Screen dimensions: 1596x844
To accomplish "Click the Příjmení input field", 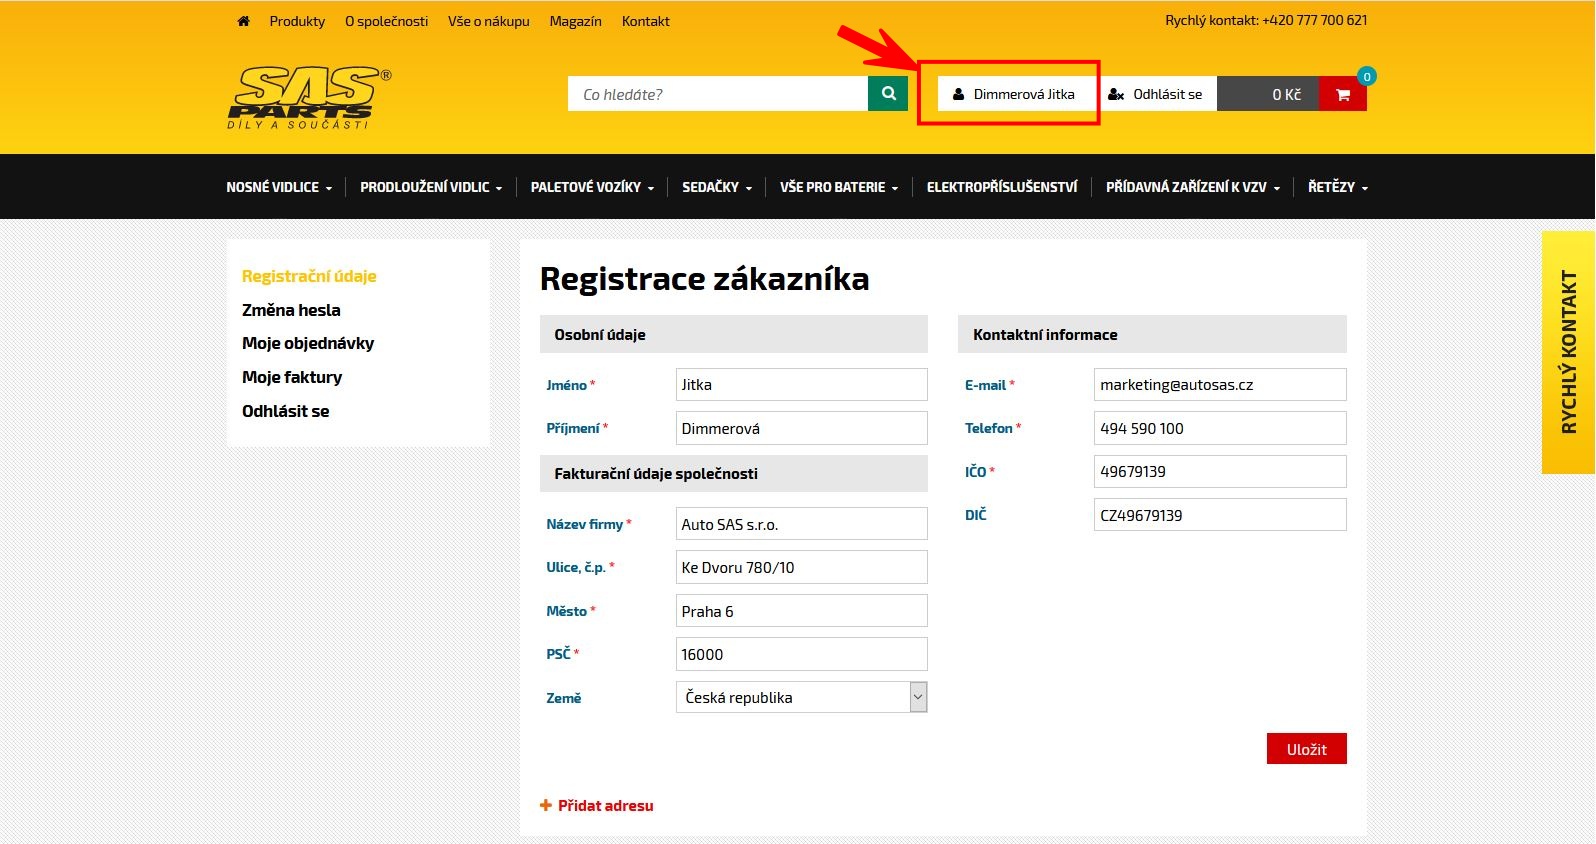I will (x=802, y=428).
